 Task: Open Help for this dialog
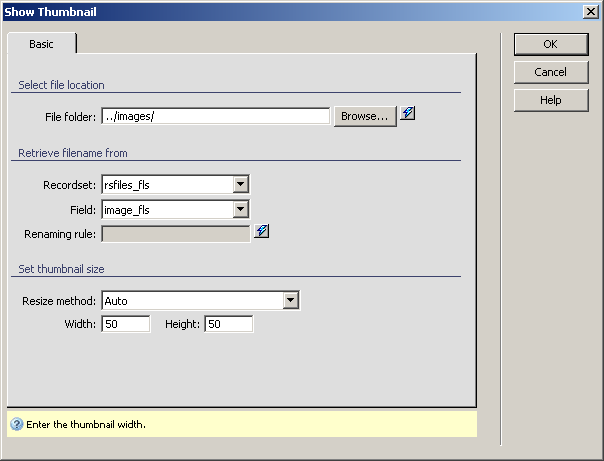[550, 100]
